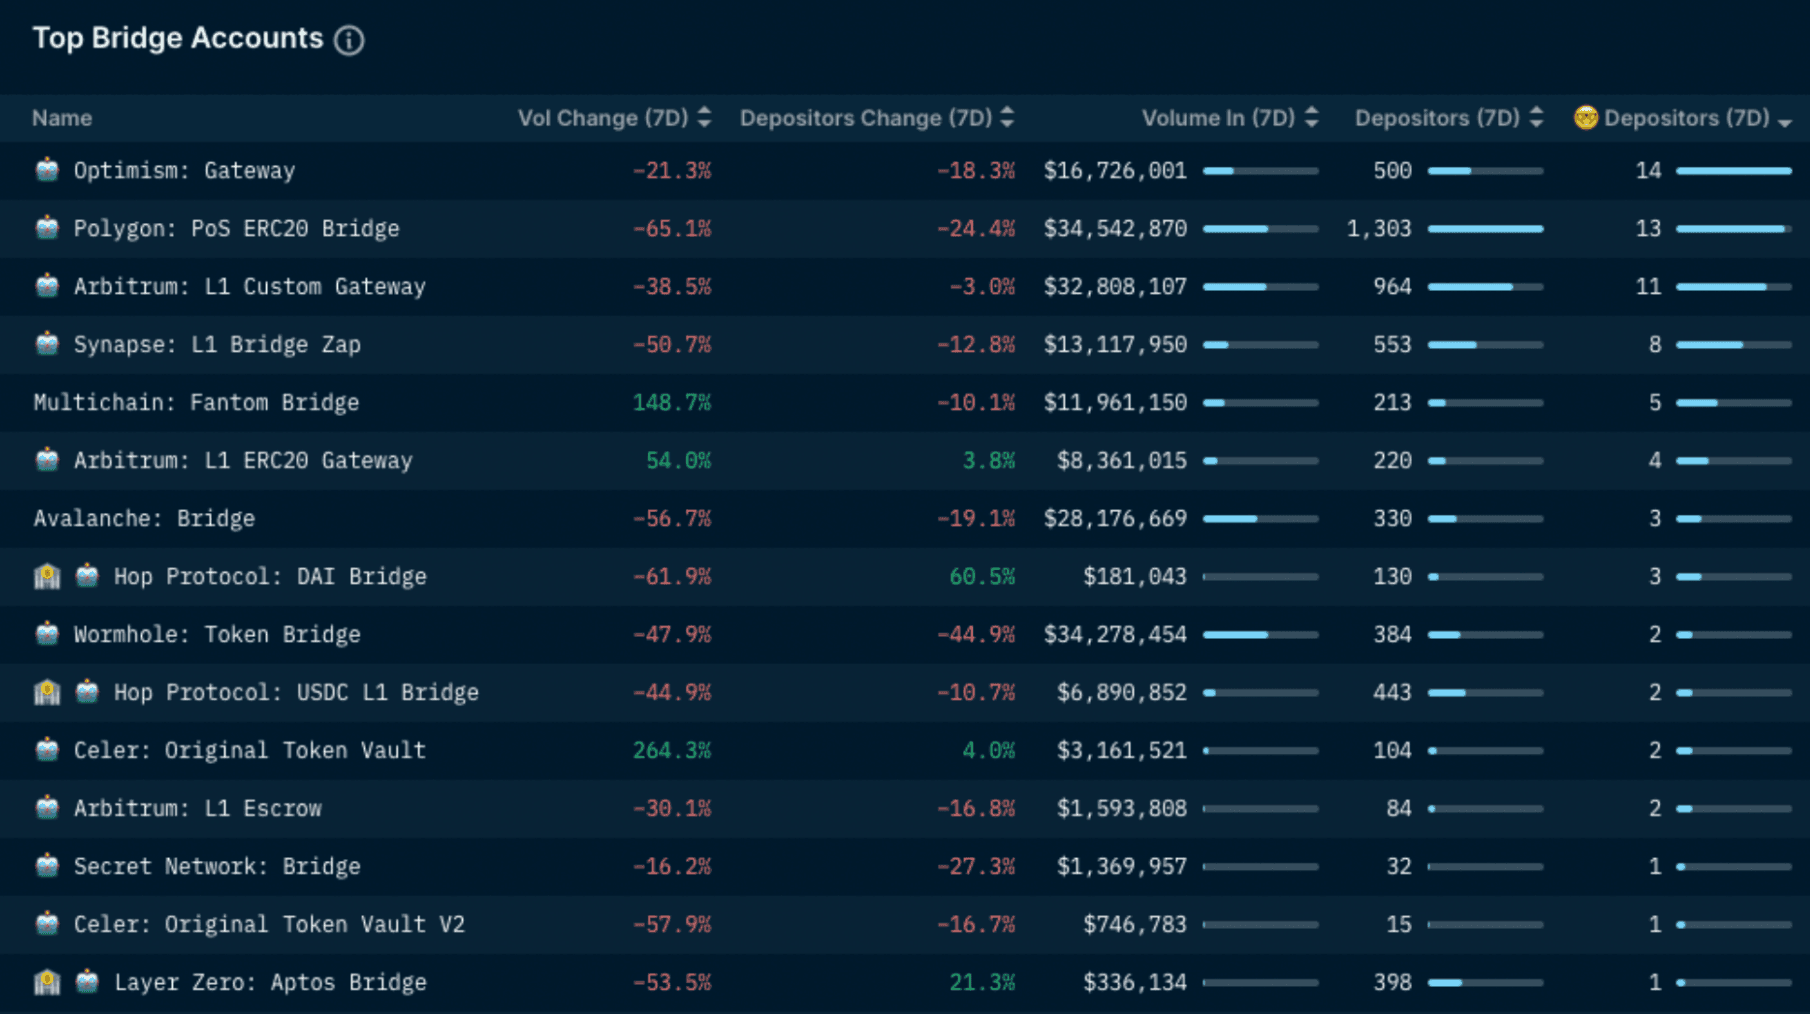Image resolution: width=1810 pixels, height=1014 pixels.
Task: Click the robot icon next to Secret Network: Bridge
Action: [47, 866]
